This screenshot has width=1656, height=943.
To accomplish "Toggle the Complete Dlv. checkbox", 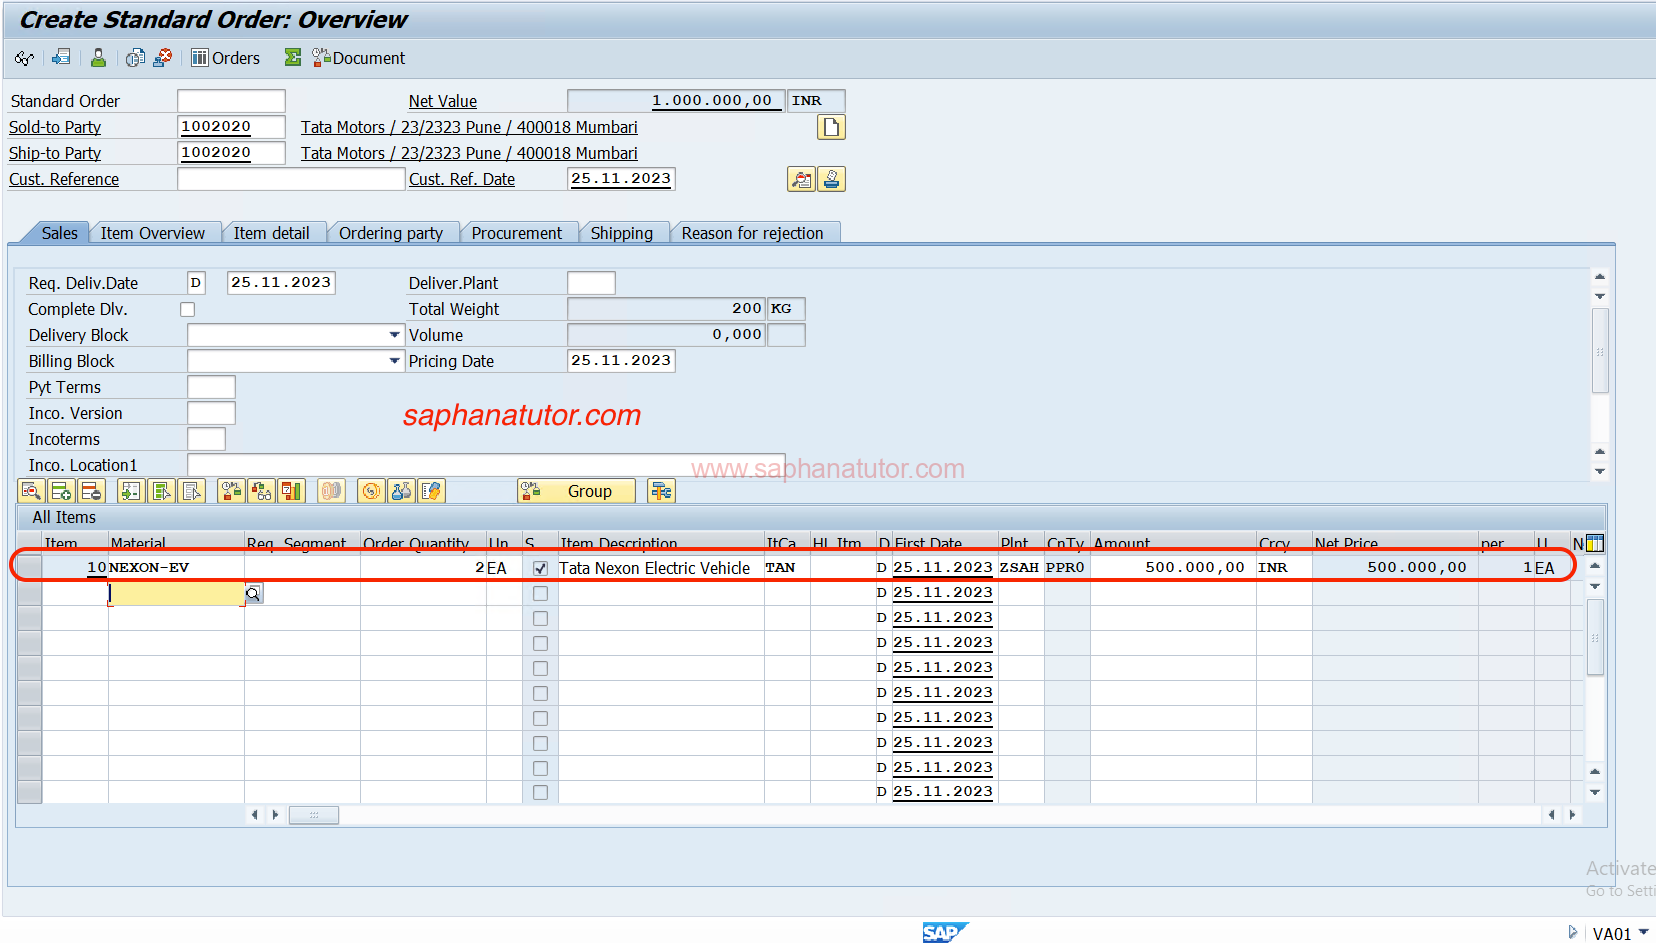I will point(187,310).
